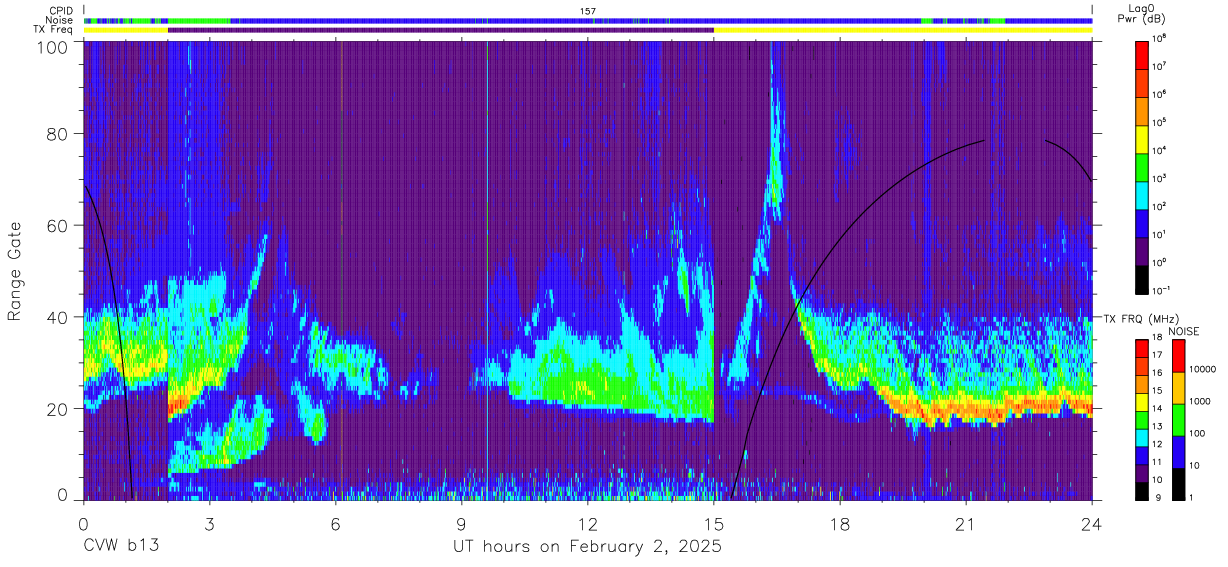The image size is (1228, 567).
Task: Click the 20 tick on the Range Gate axis
Action: tap(59, 409)
